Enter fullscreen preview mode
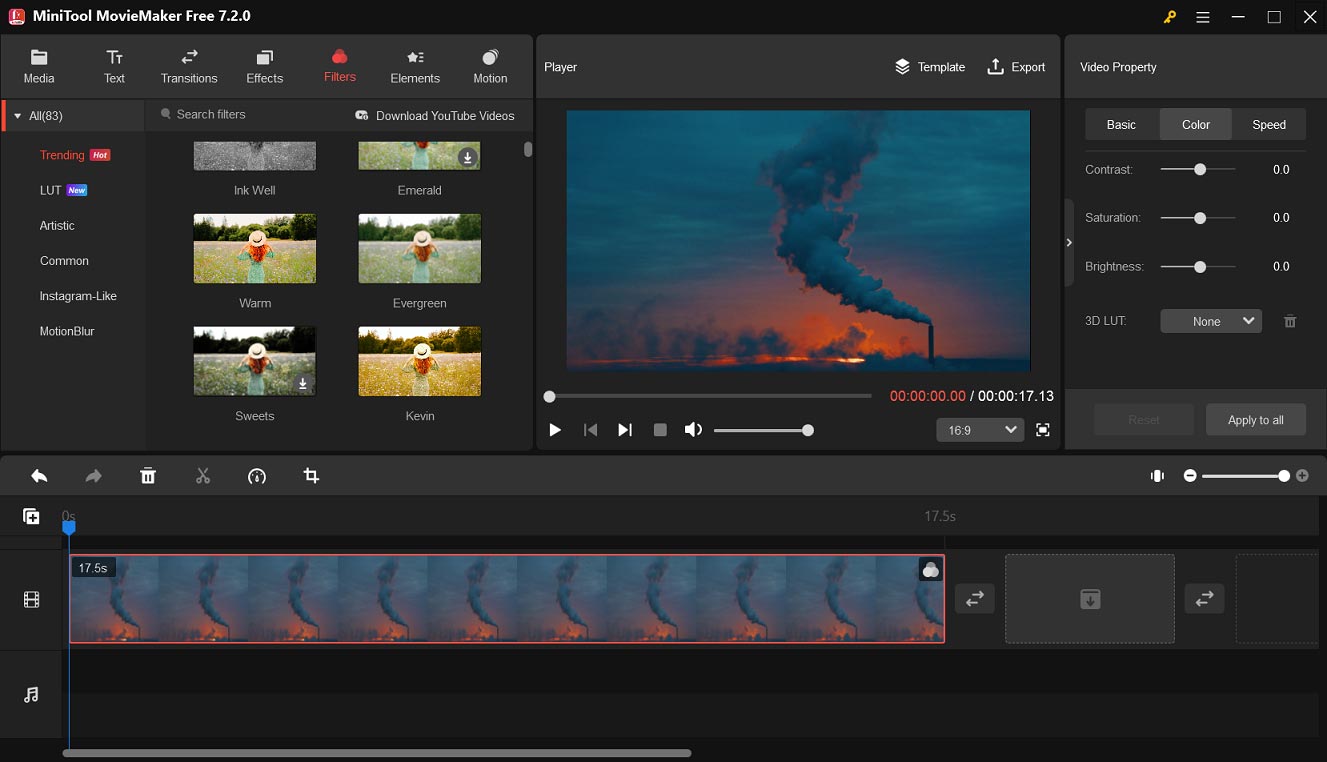1327x762 pixels. (1043, 430)
